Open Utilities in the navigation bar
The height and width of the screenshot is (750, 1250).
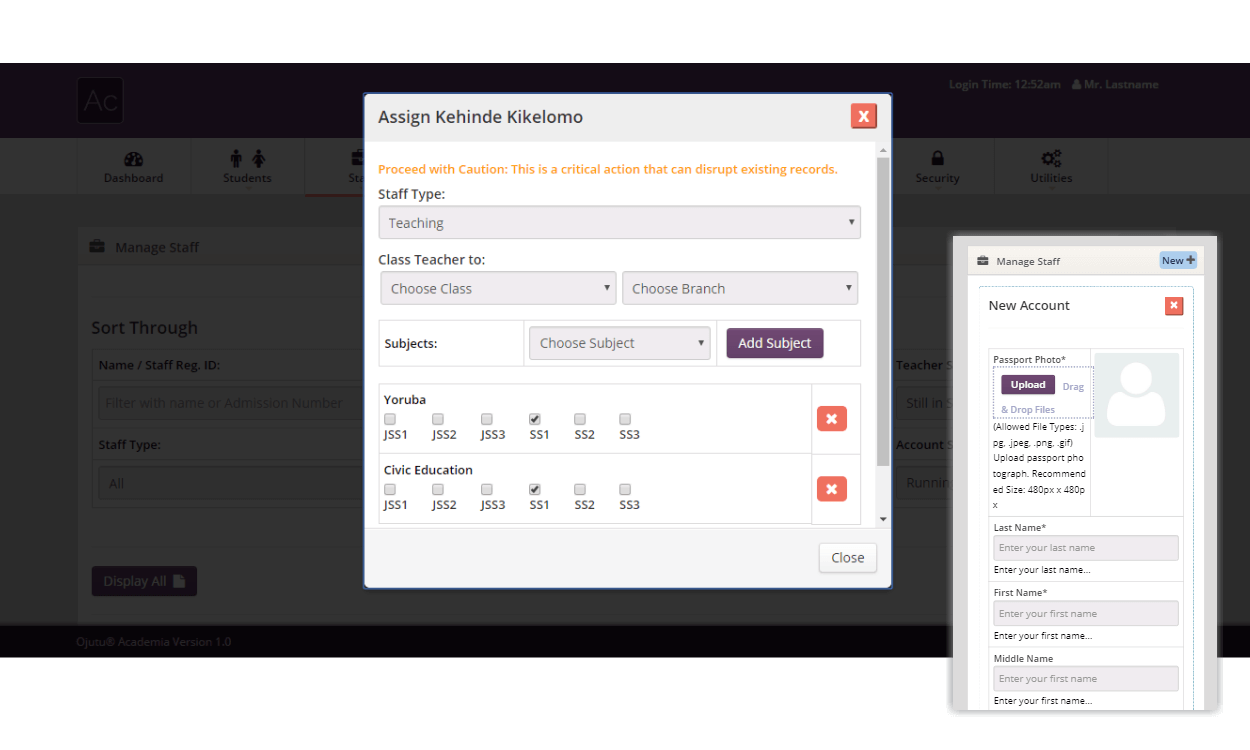pyautogui.click(x=1051, y=167)
